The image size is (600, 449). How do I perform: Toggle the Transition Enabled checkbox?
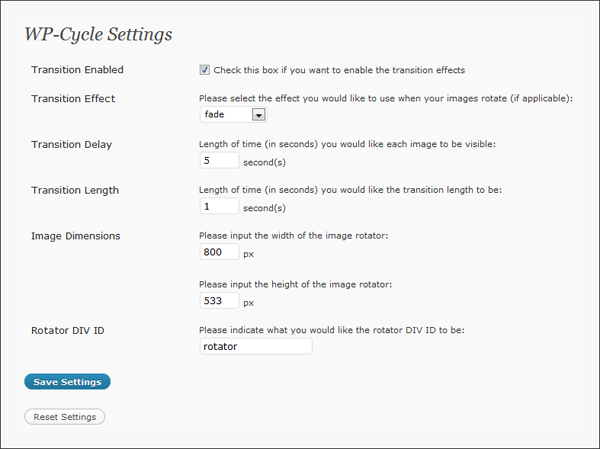[x=205, y=70]
